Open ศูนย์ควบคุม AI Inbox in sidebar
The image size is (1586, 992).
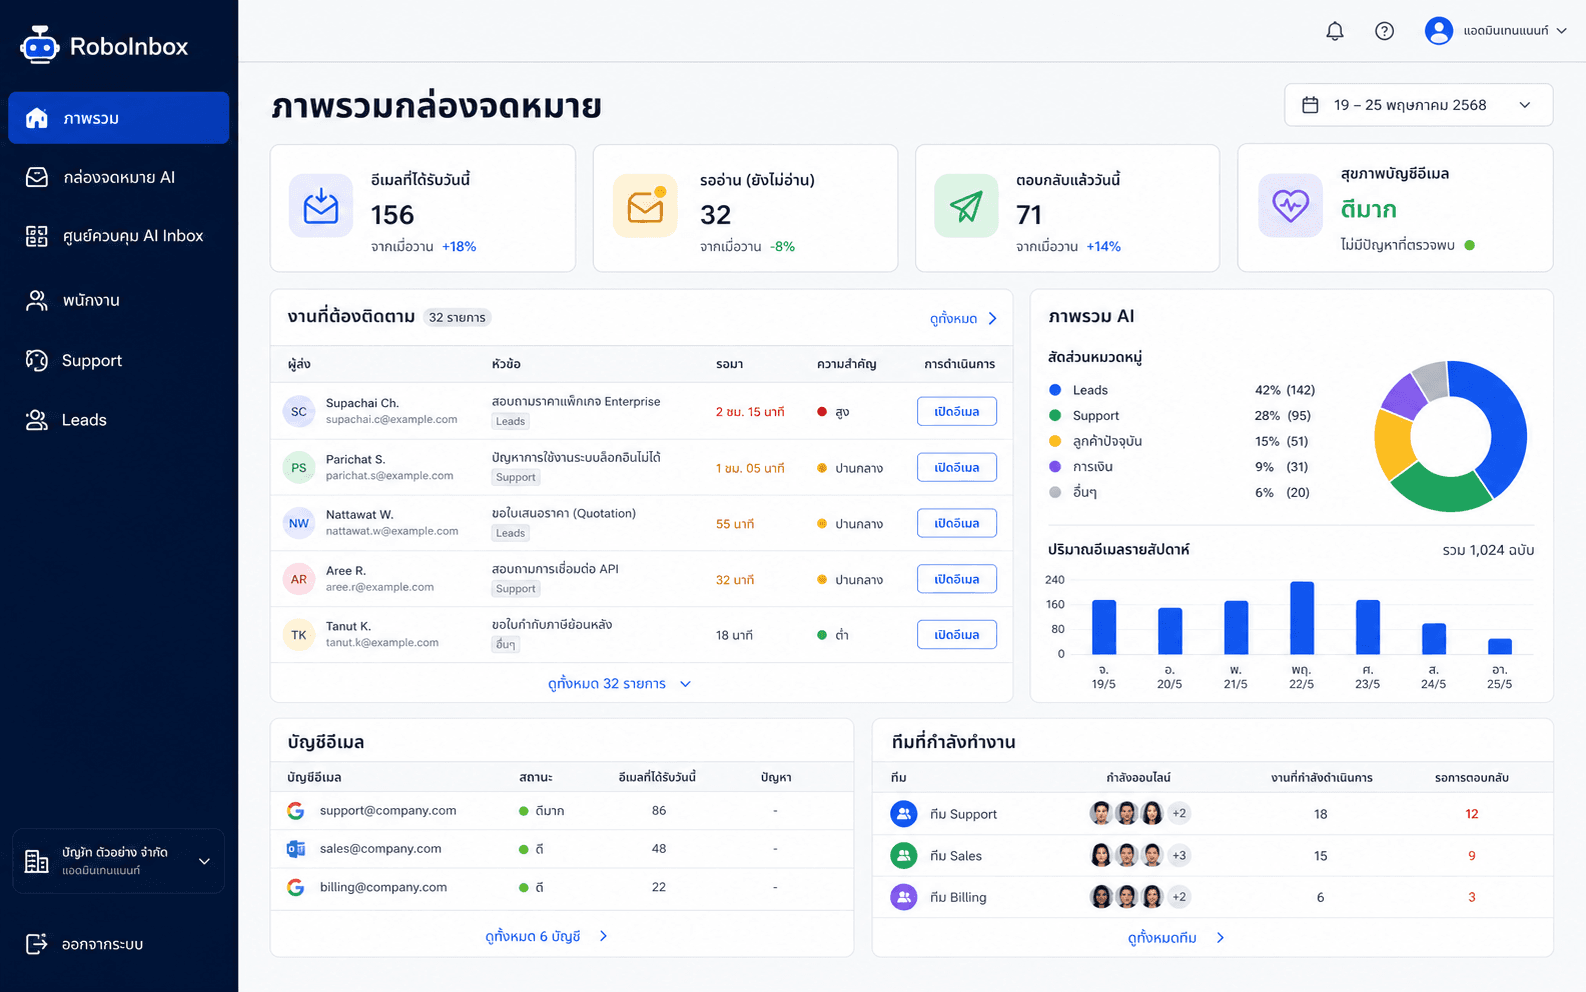119,236
